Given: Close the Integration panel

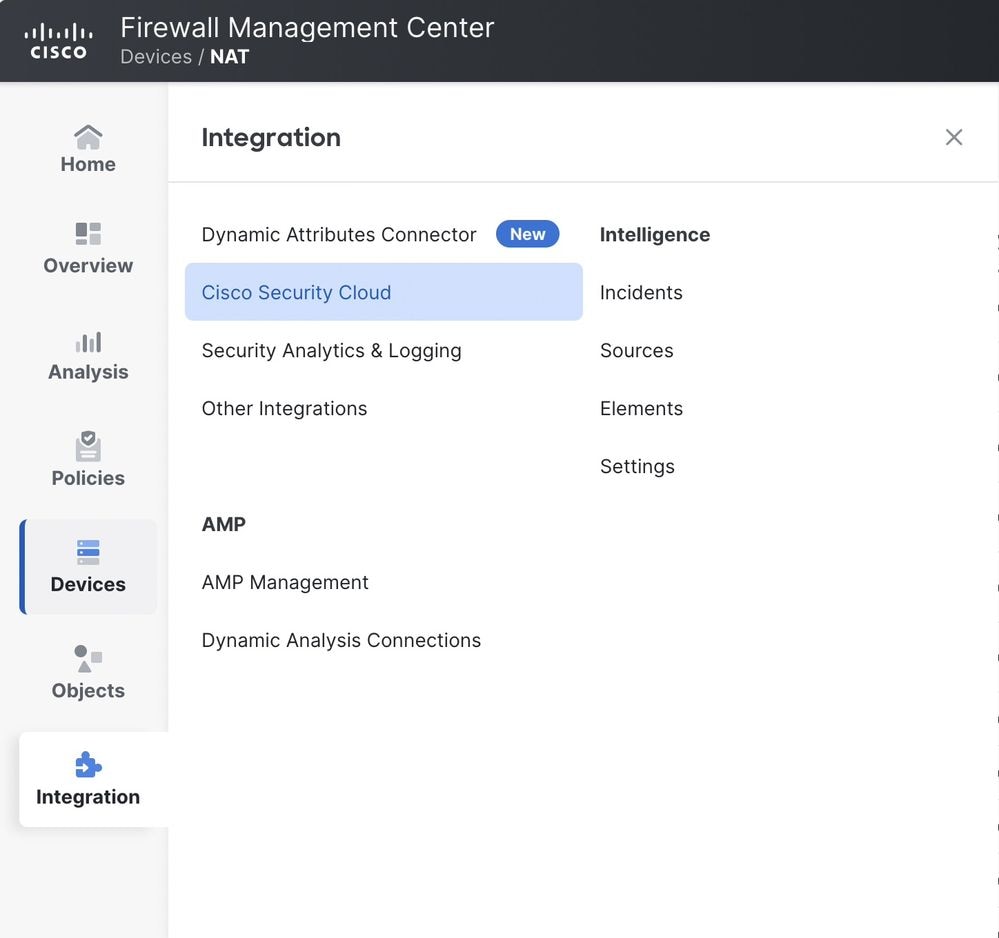Looking at the screenshot, I should 954,137.
